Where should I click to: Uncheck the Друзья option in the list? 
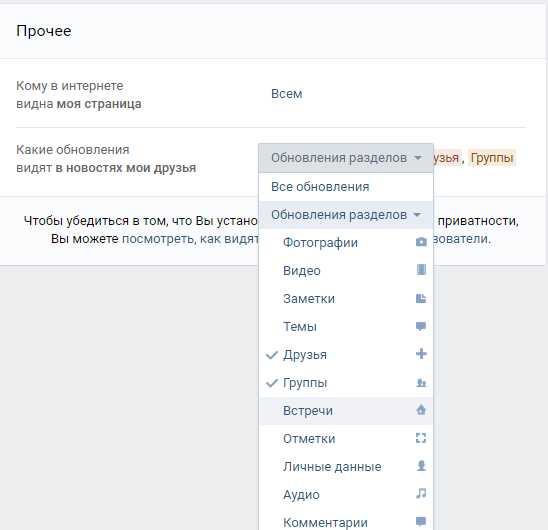(x=346, y=355)
